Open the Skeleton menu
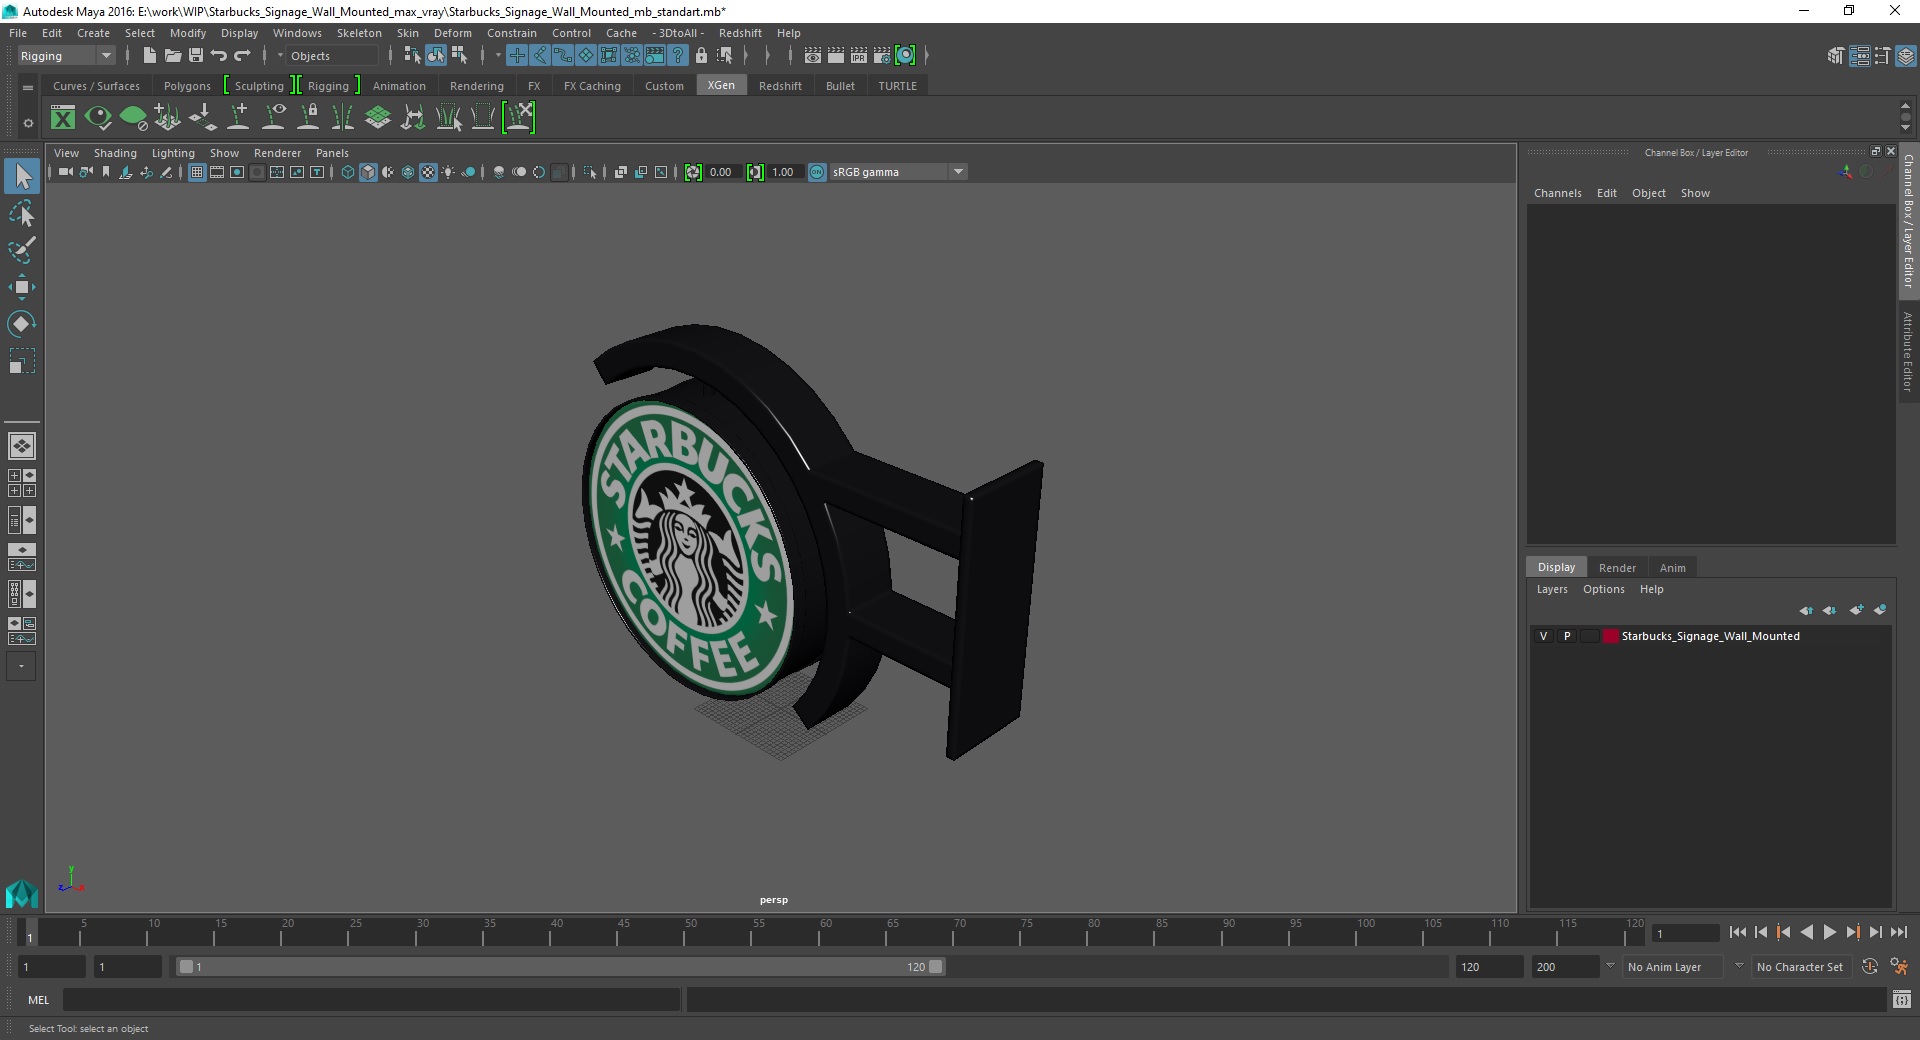Screen dimensions: 1920x1040 click(359, 33)
